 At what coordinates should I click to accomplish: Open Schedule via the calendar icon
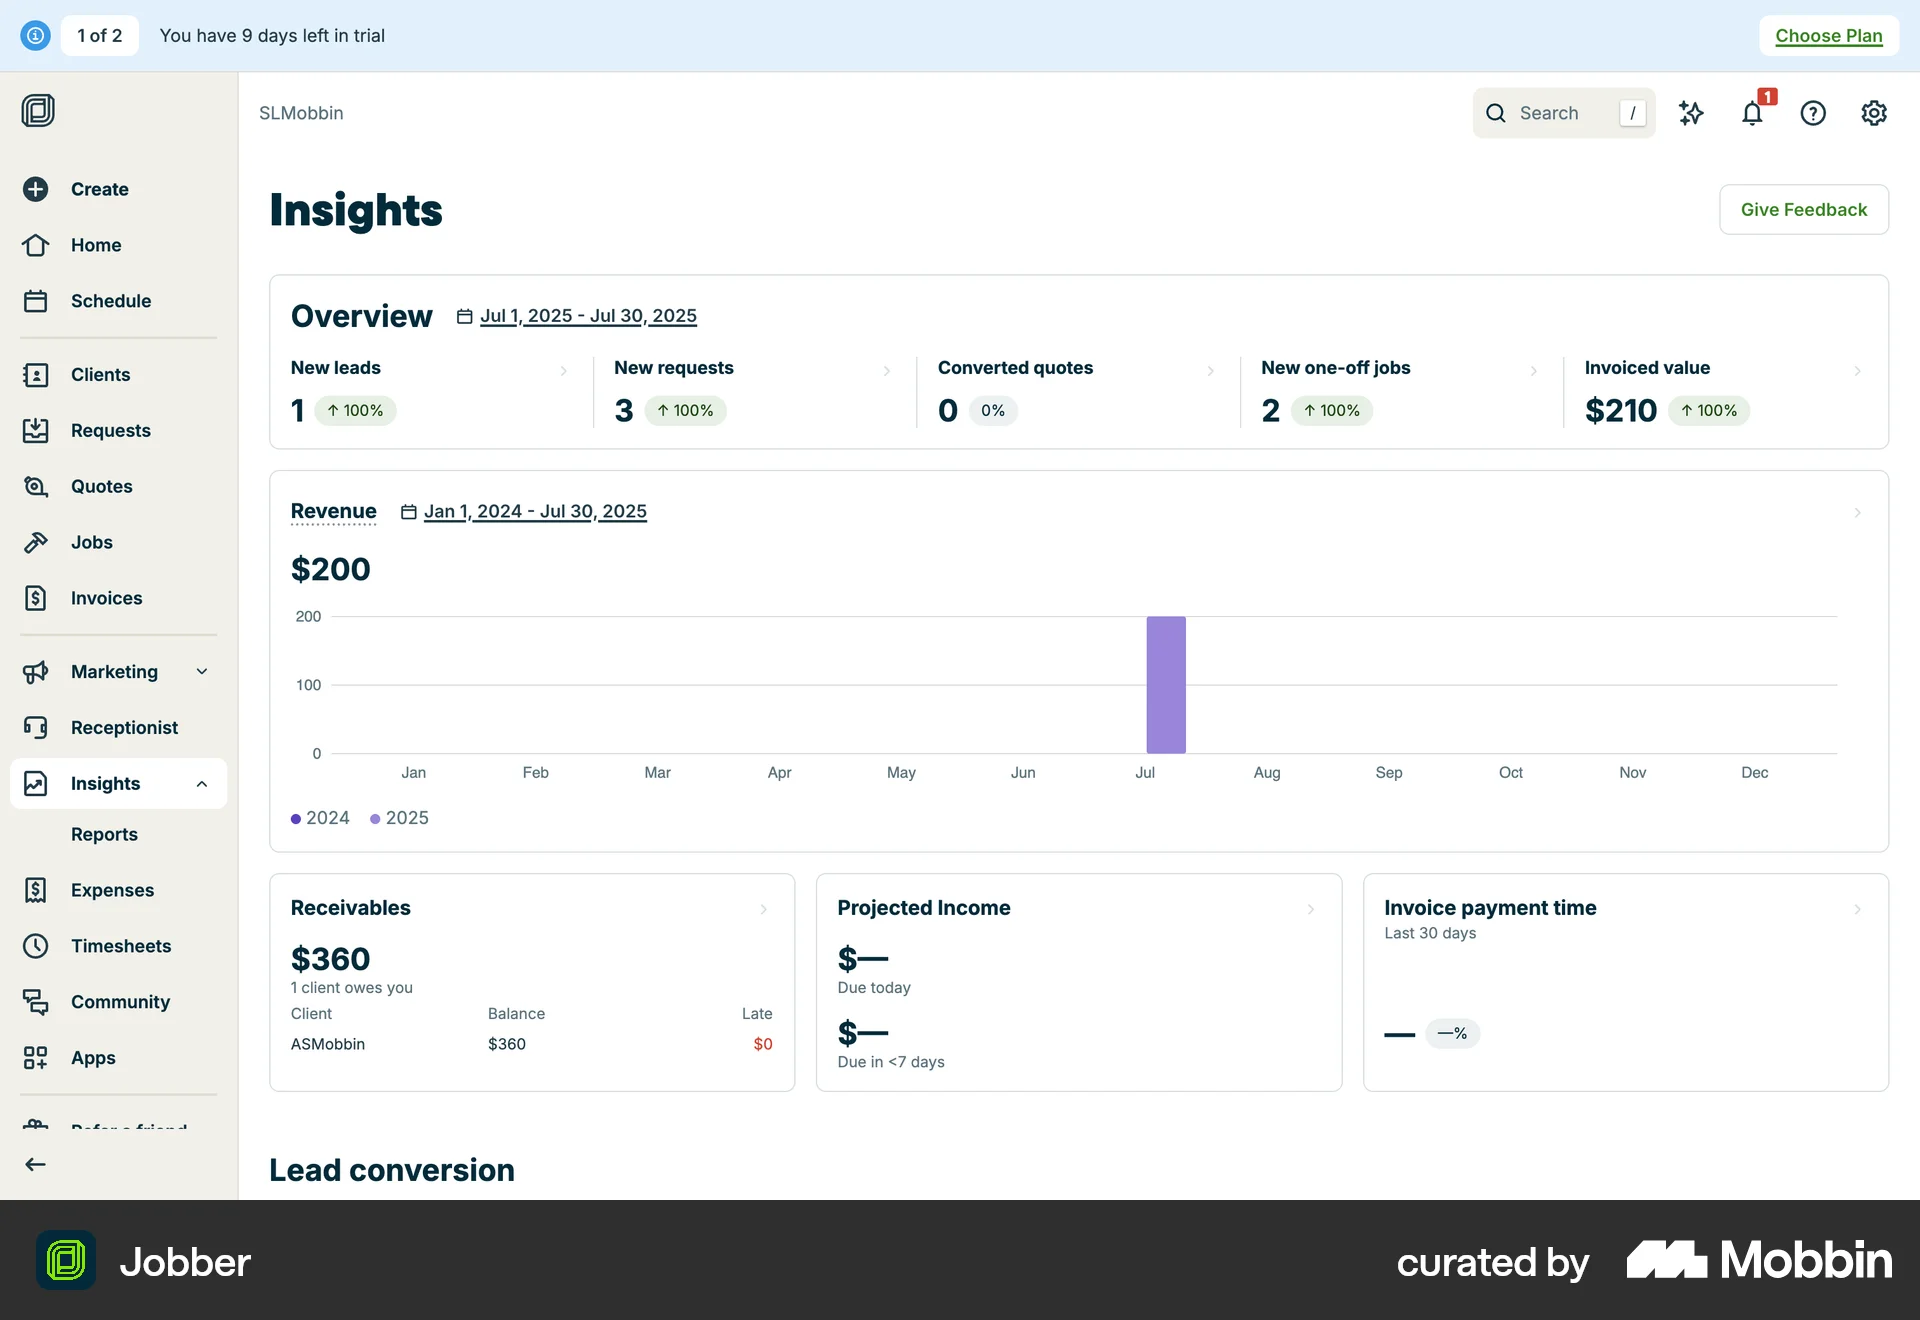[35, 300]
